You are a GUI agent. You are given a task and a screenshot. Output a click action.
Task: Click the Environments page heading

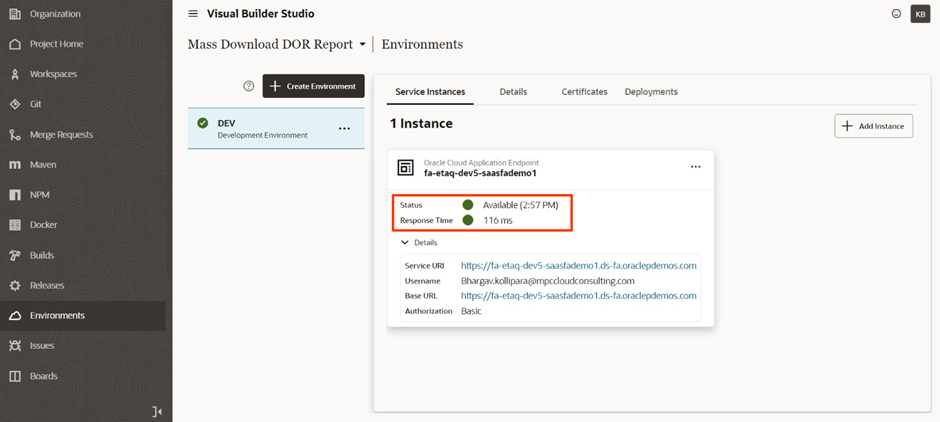(x=422, y=44)
